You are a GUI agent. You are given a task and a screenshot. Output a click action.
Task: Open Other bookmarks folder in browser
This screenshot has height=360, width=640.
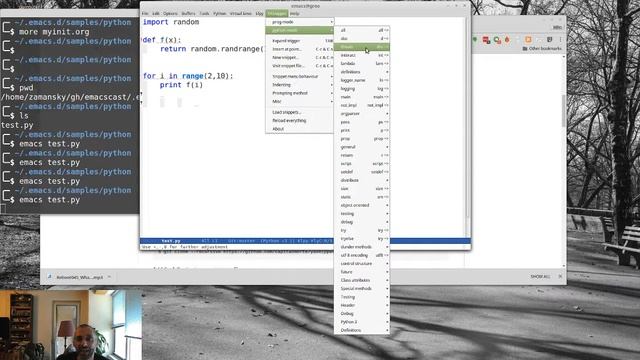click(x=542, y=49)
